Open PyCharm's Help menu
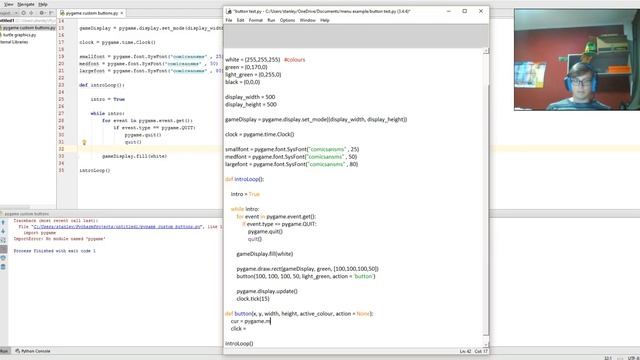Image resolution: width=640 pixels, height=360 pixels. click(43, 4)
